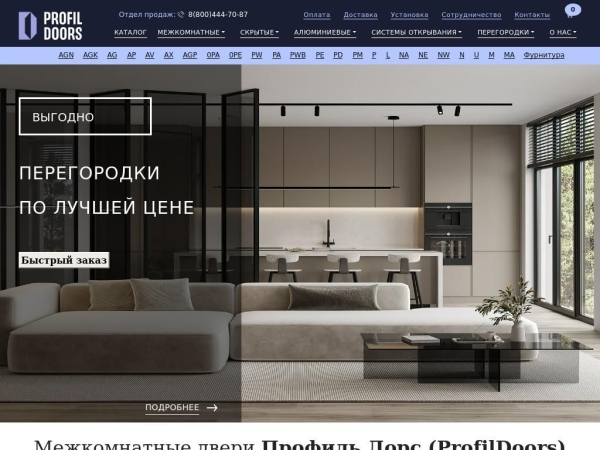600x450 pixels.
Task: Select the PW series link
Action: click(256, 55)
